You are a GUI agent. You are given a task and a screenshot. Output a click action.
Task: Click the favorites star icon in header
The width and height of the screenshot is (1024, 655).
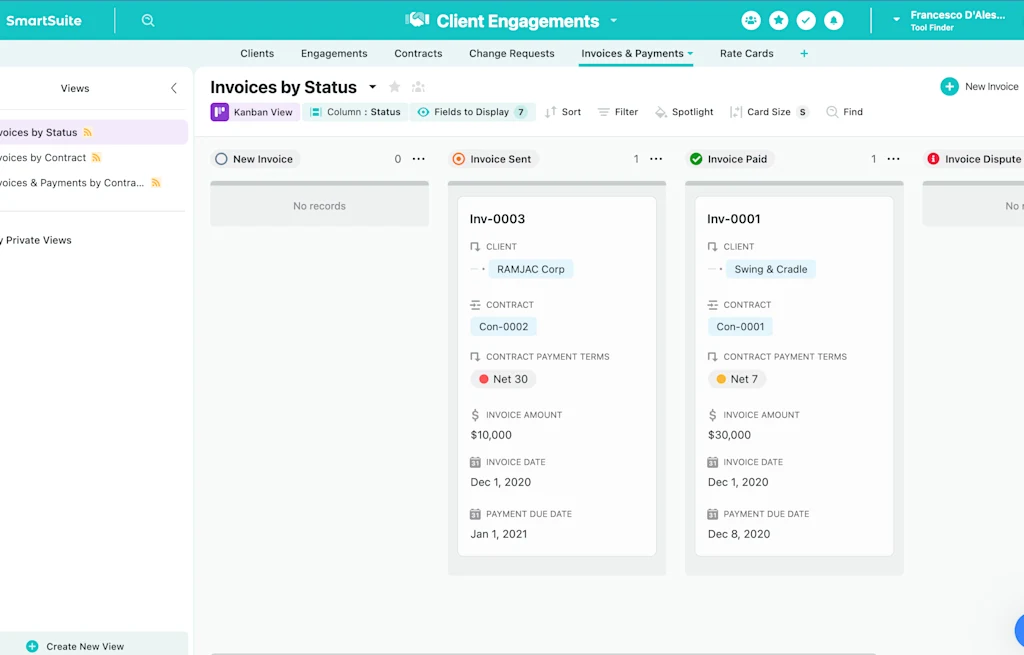pos(778,20)
